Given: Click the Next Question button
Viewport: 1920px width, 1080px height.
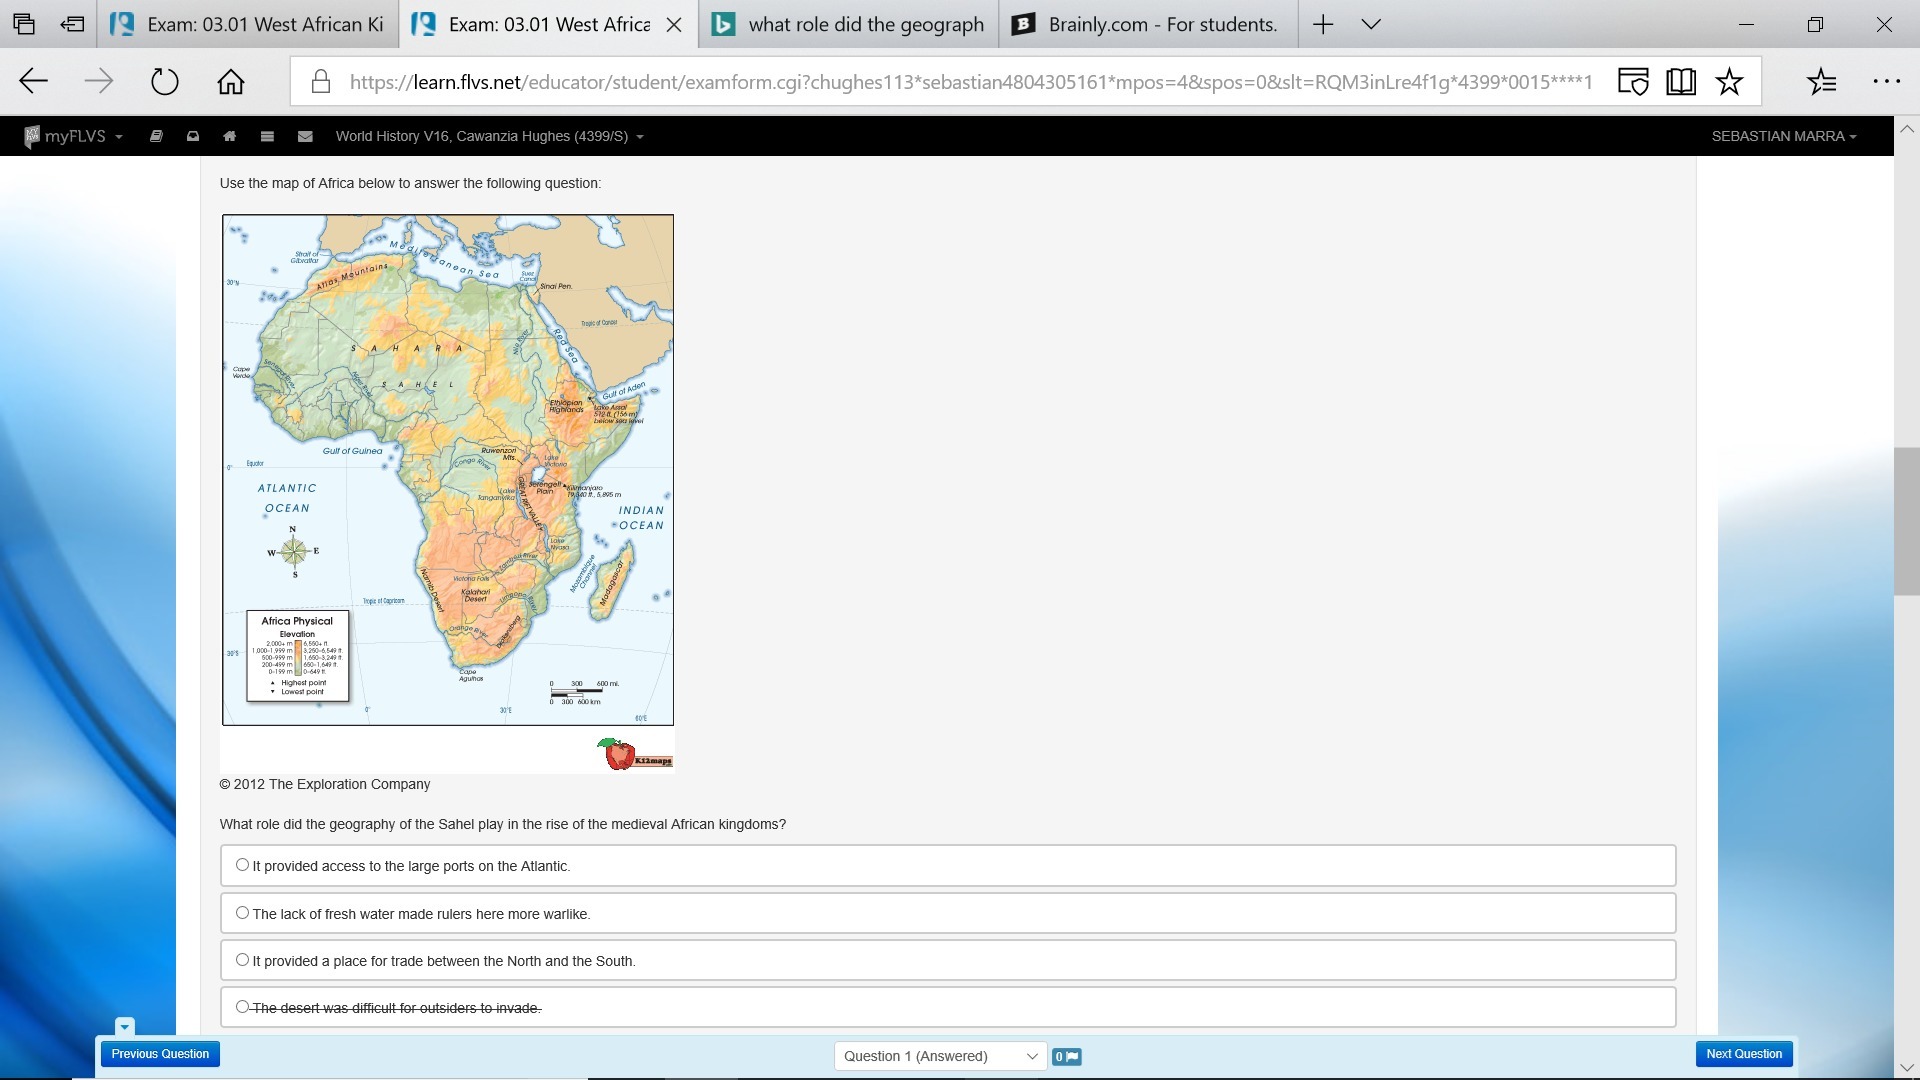Looking at the screenshot, I should click(x=1743, y=1054).
